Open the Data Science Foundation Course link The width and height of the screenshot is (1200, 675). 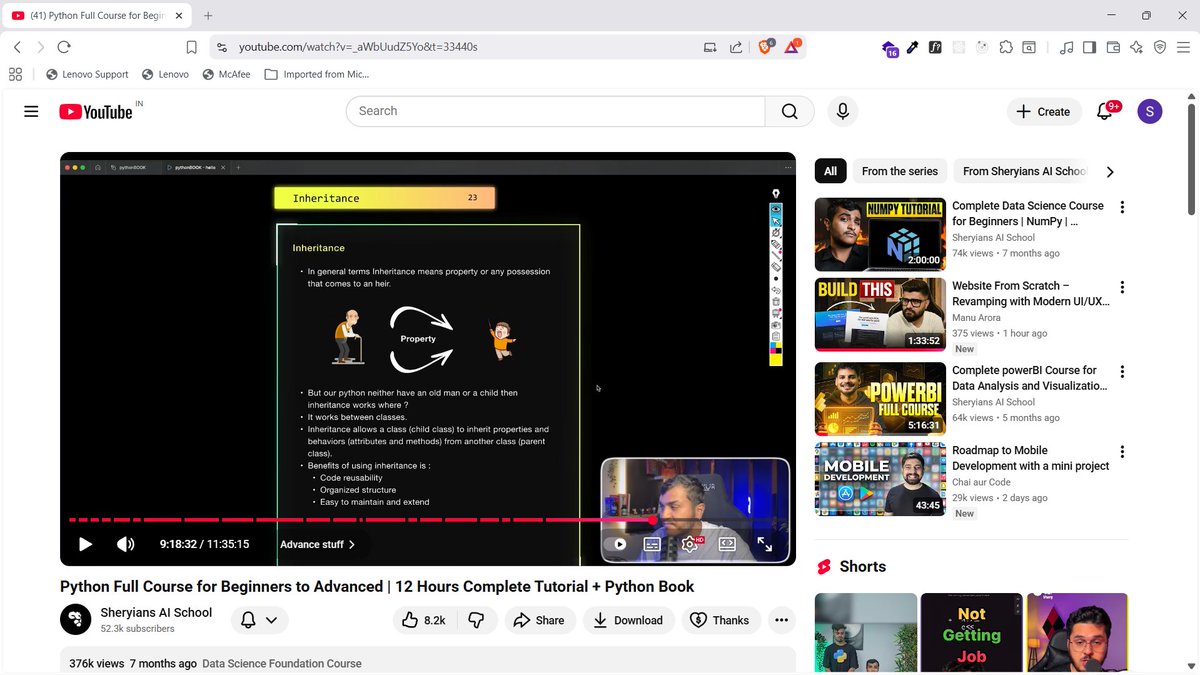point(282,663)
